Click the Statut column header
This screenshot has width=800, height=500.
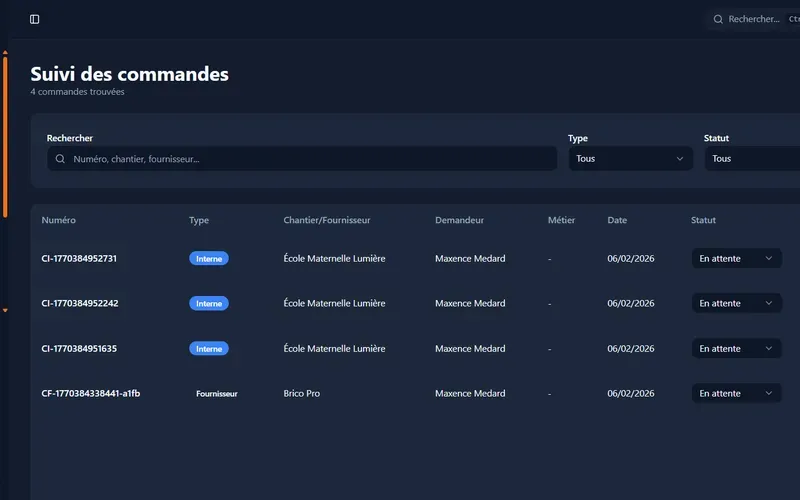(x=703, y=220)
